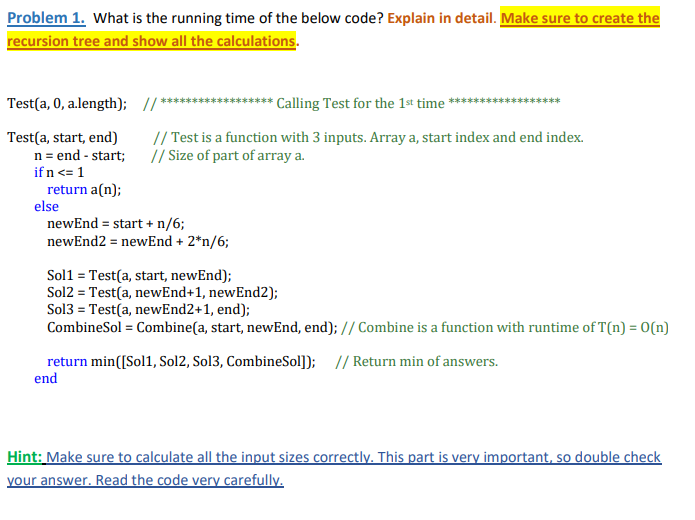The height and width of the screenshot is (520, 695).
Task: Click the 'Size of part of array a.' comment
Action: [236, 155]
